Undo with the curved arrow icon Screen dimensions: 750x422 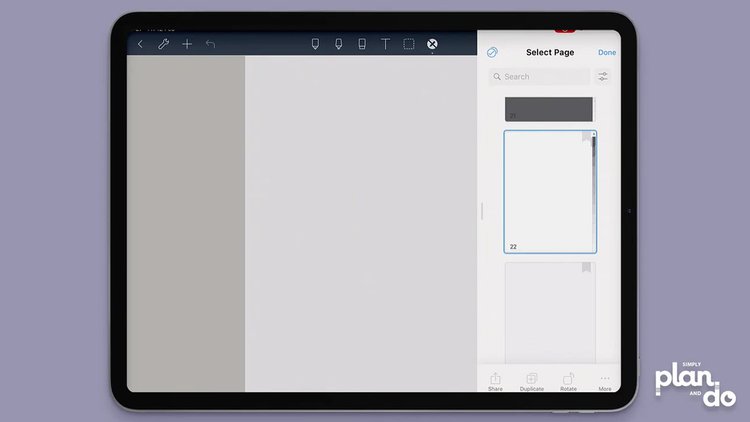click(210, 44)
